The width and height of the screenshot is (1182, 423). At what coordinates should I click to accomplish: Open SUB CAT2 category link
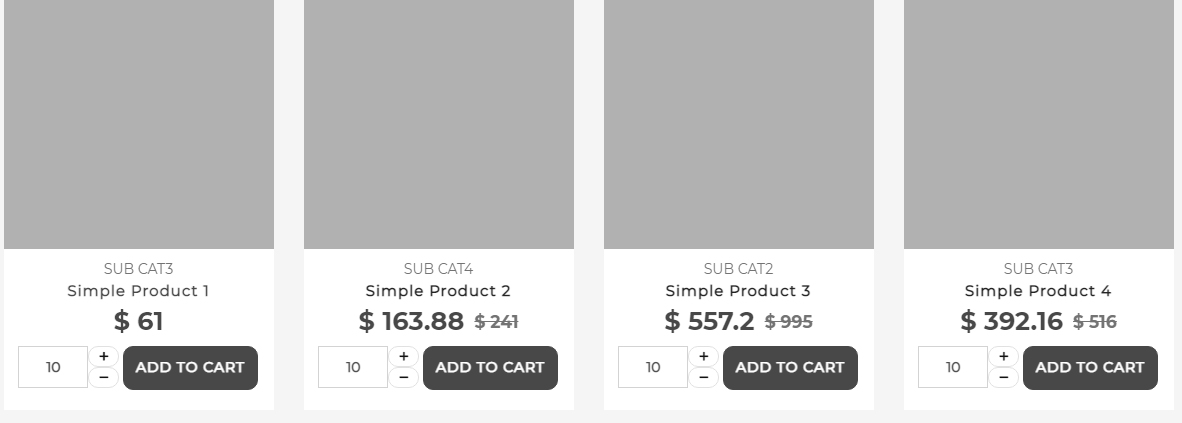coord(738,269)
